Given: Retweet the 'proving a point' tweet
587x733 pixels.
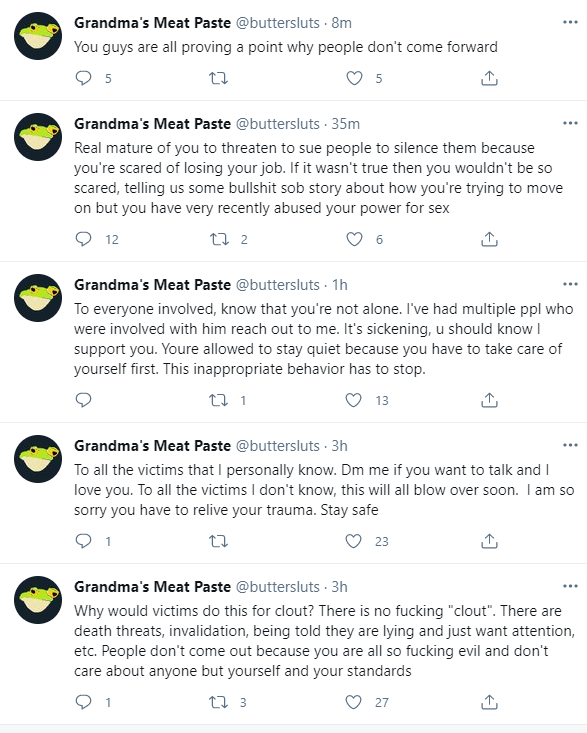Looking at the screenshot, I should pos(218,78).
